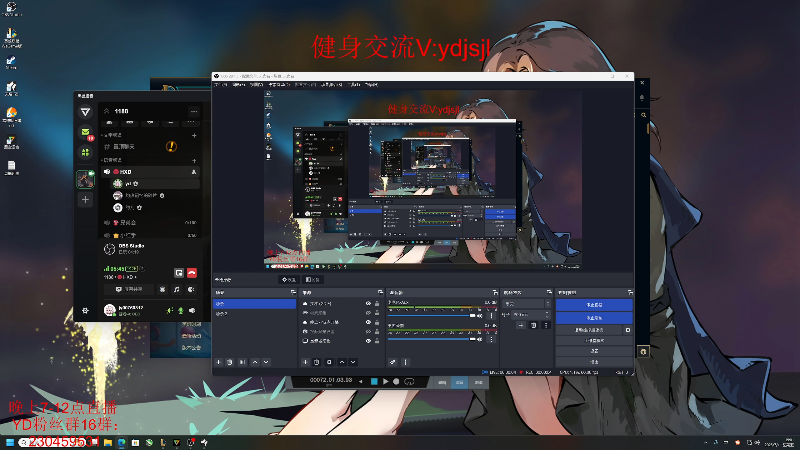Open transition properties three-dot menu
The image size is (800, 450).
pos(545,325)
